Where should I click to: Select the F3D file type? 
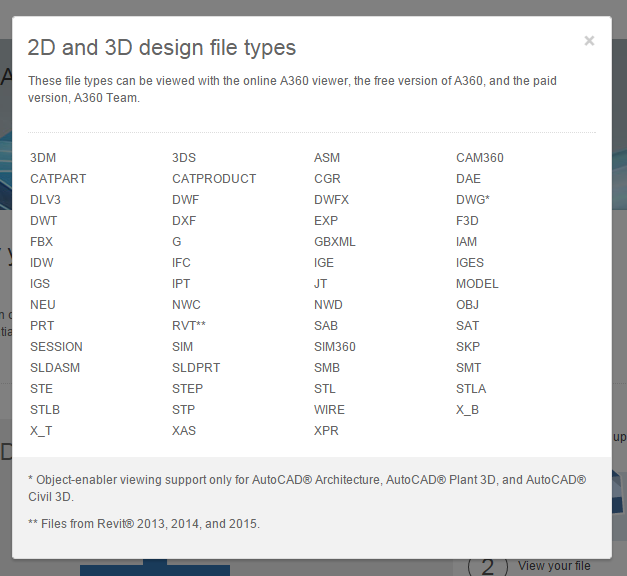467,221
